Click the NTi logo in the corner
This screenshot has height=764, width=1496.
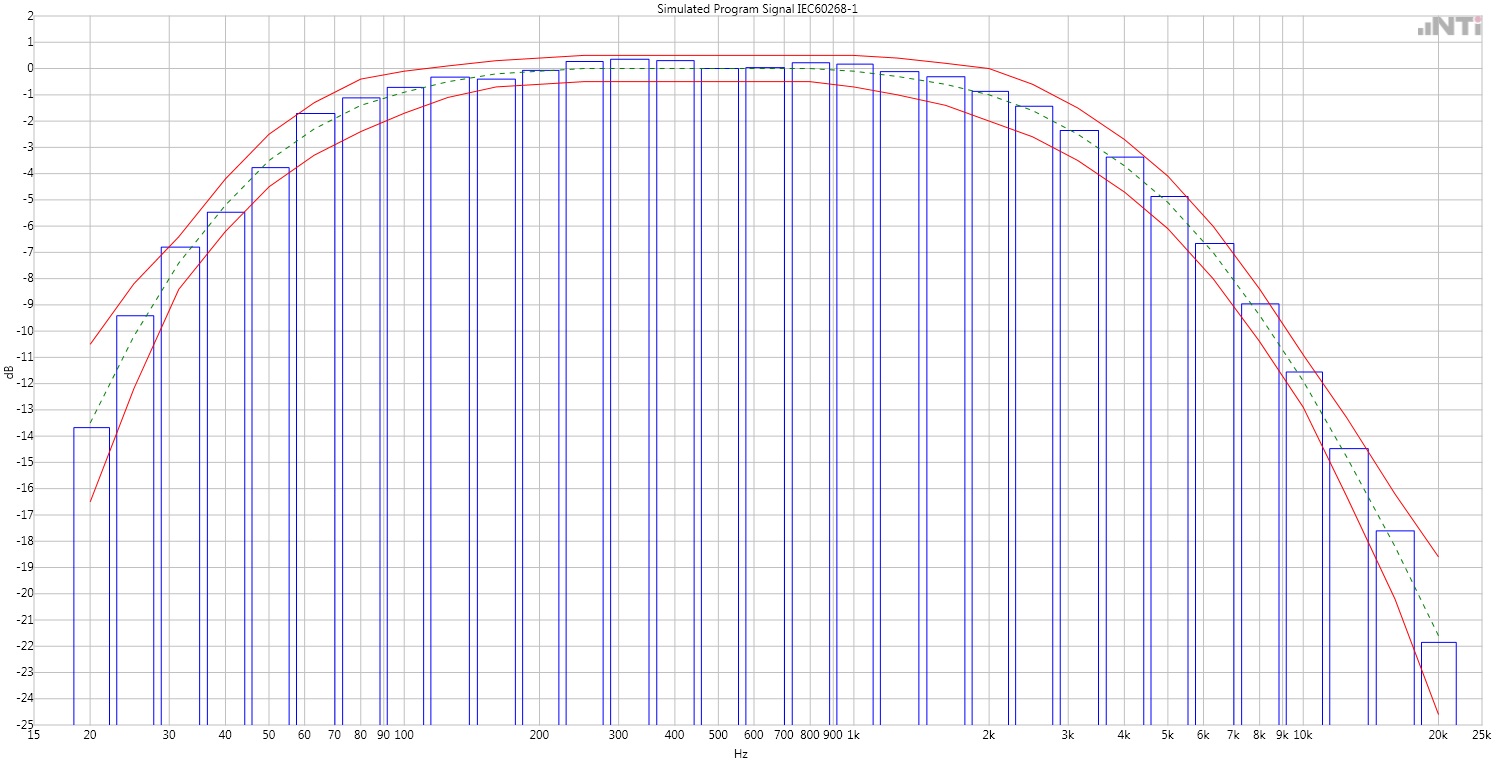point(1451,27)
